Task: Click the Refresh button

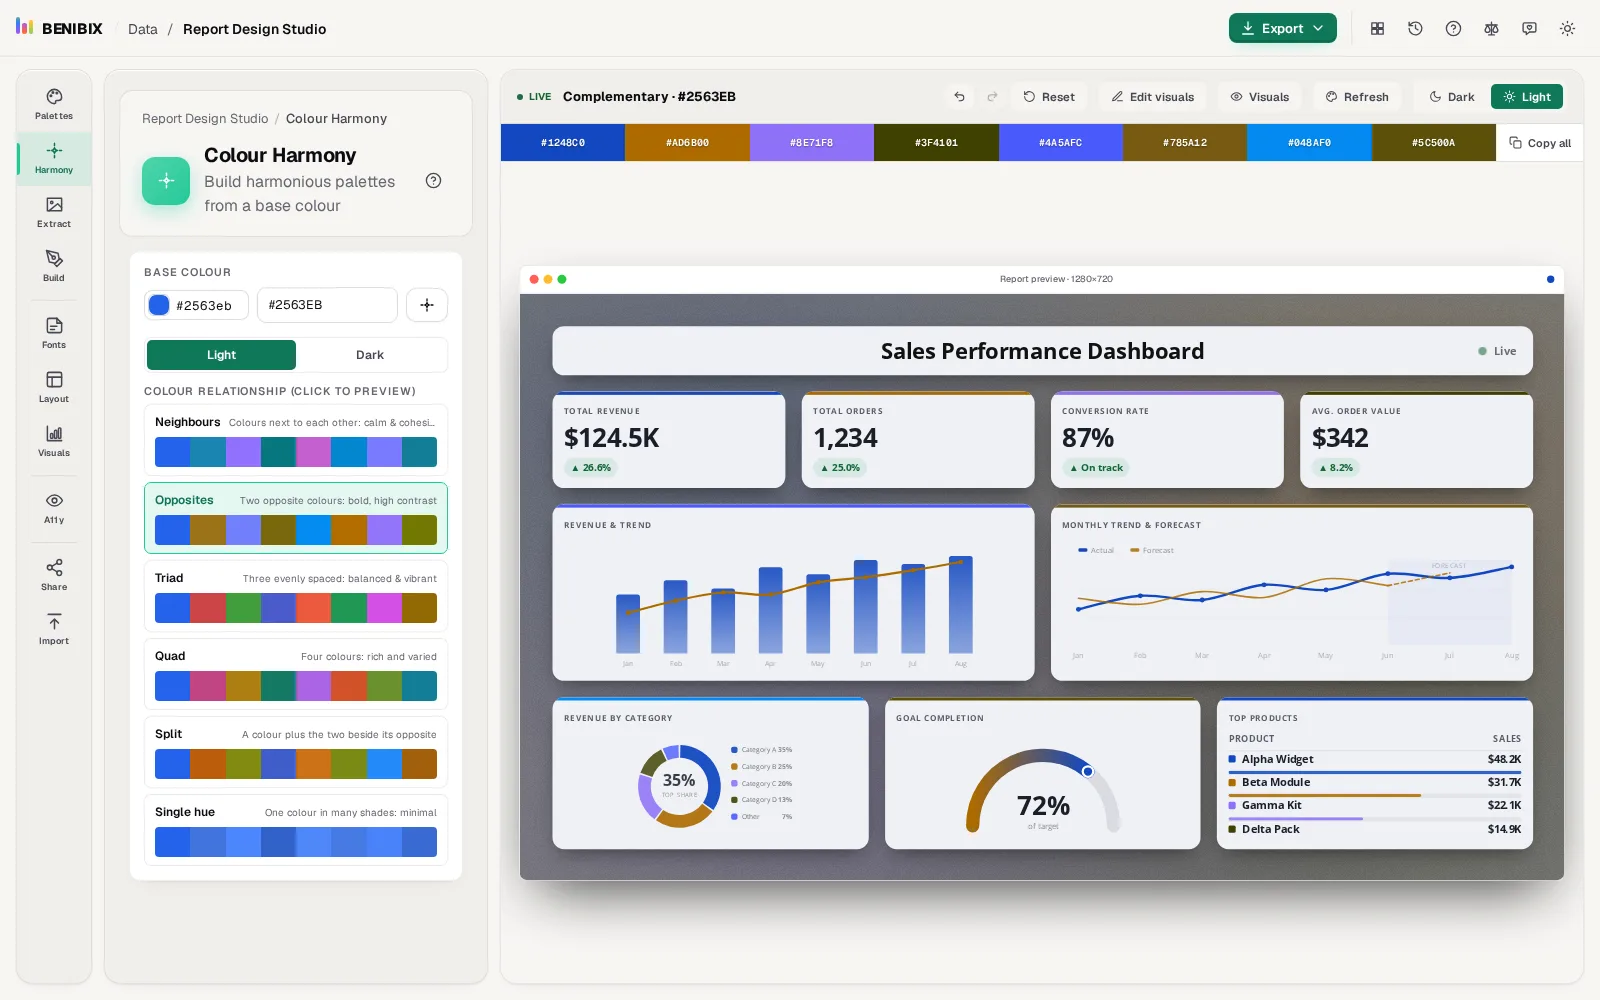Action: coord(1357,97)
